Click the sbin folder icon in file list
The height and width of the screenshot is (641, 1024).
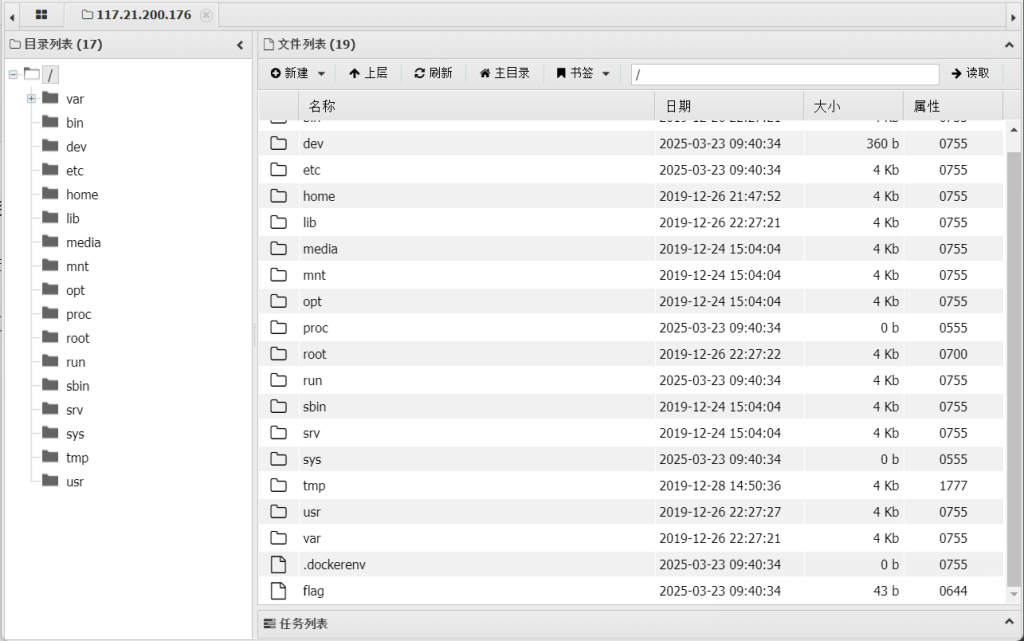tap(278, 407)
